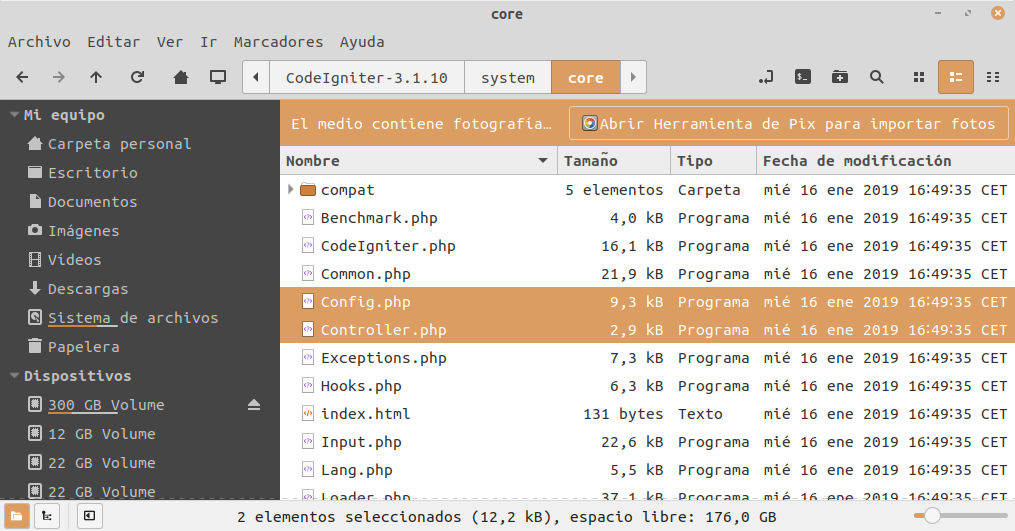Click the core path bar button
The width and height of the screenshot is (1015, 531).
[586, 78]
